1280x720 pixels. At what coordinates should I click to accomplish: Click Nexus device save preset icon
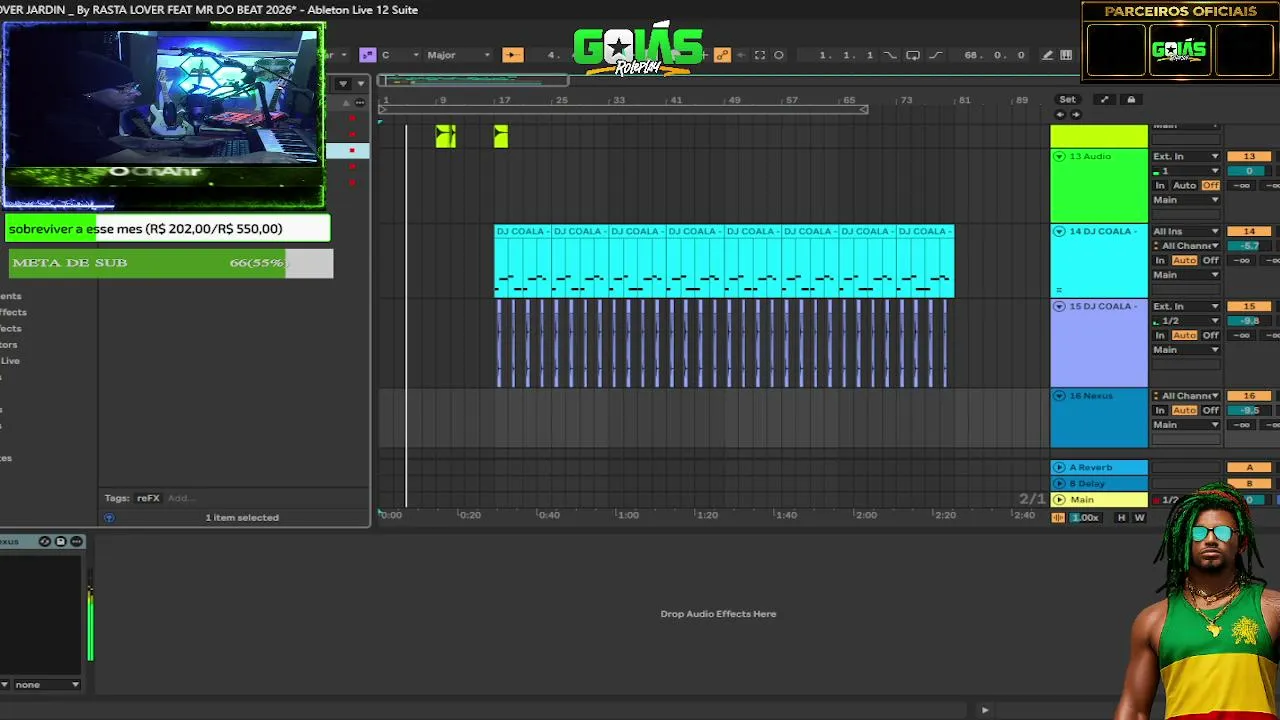coord(60,542)
